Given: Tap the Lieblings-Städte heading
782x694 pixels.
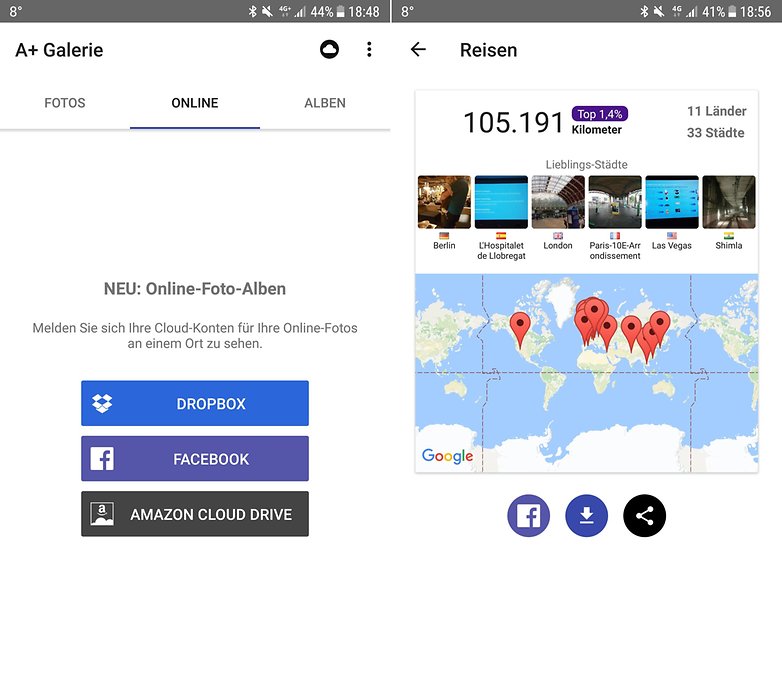Looking at the screenshot, I should (586, 165).
